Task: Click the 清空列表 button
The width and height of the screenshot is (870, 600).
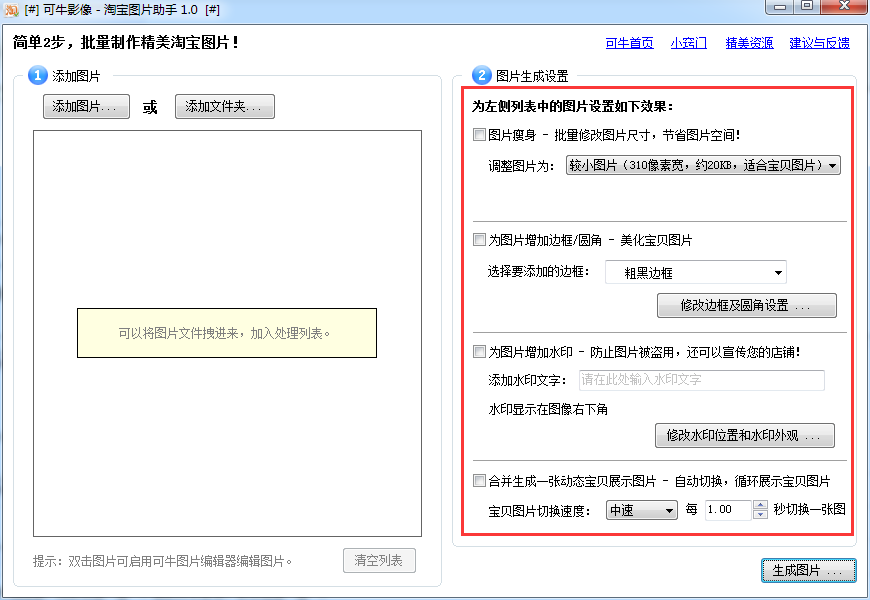Action: pyautogui.click(x=379, y=561)
